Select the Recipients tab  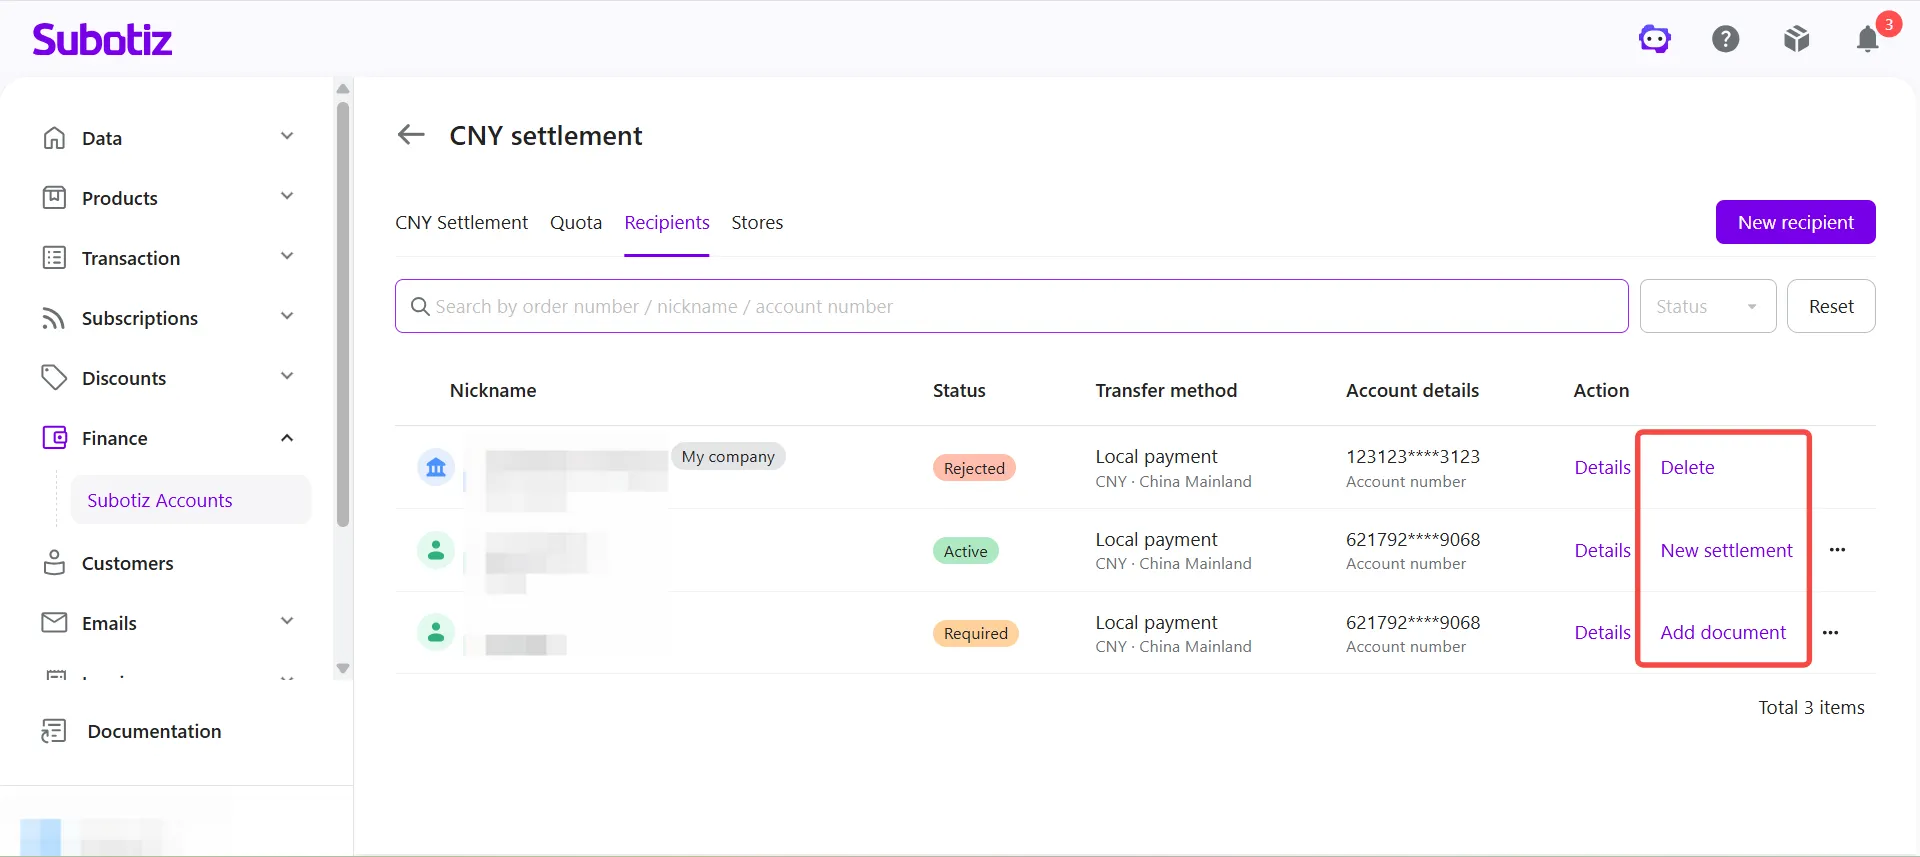tap(667, 222)
